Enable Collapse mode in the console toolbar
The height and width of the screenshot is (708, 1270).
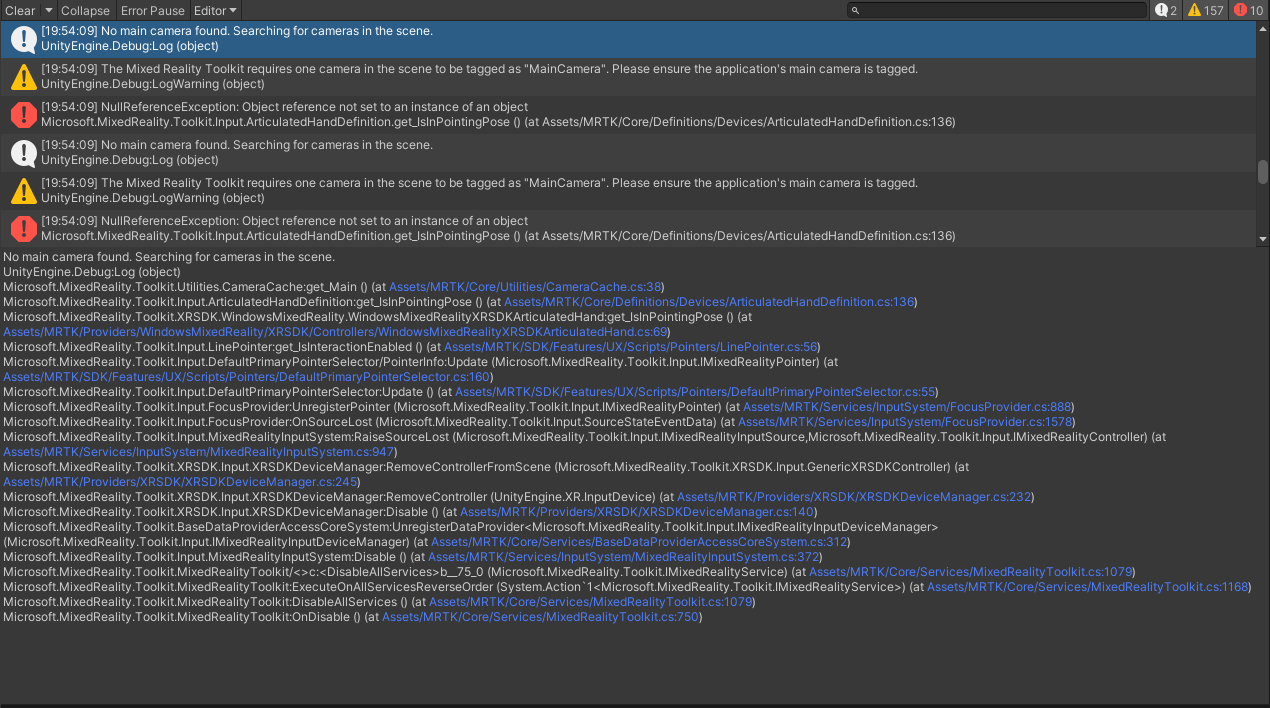click(85, 10)
